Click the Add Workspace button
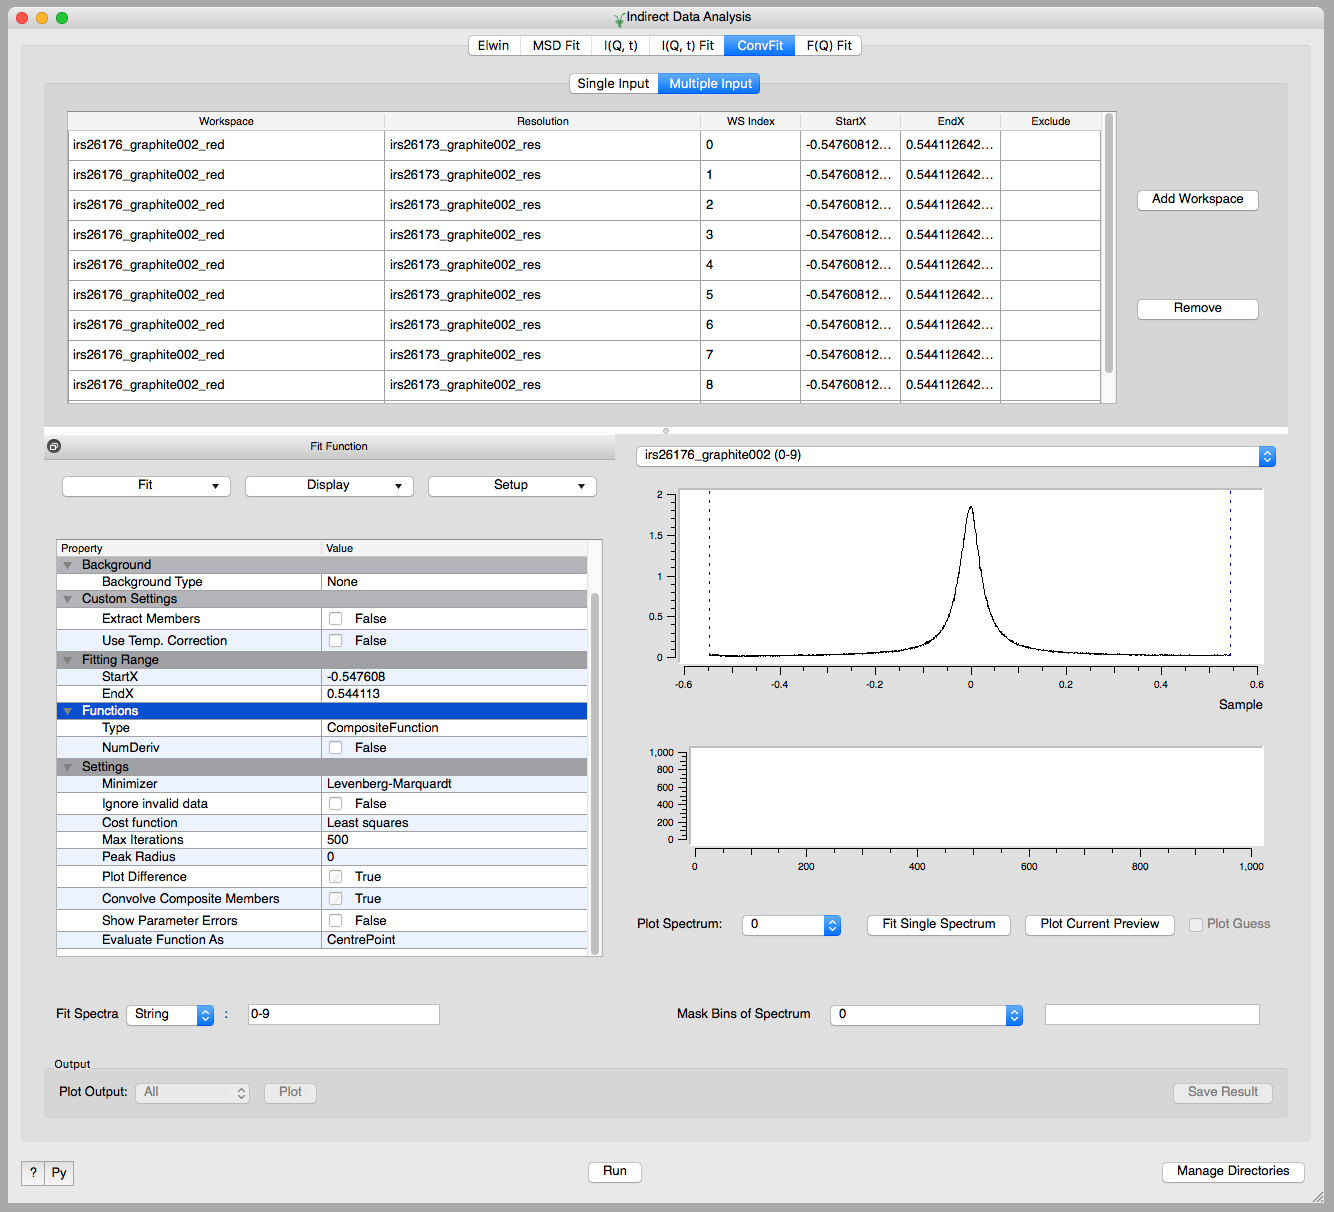Viewport: 1334px width, 1212px height. 1197,200
